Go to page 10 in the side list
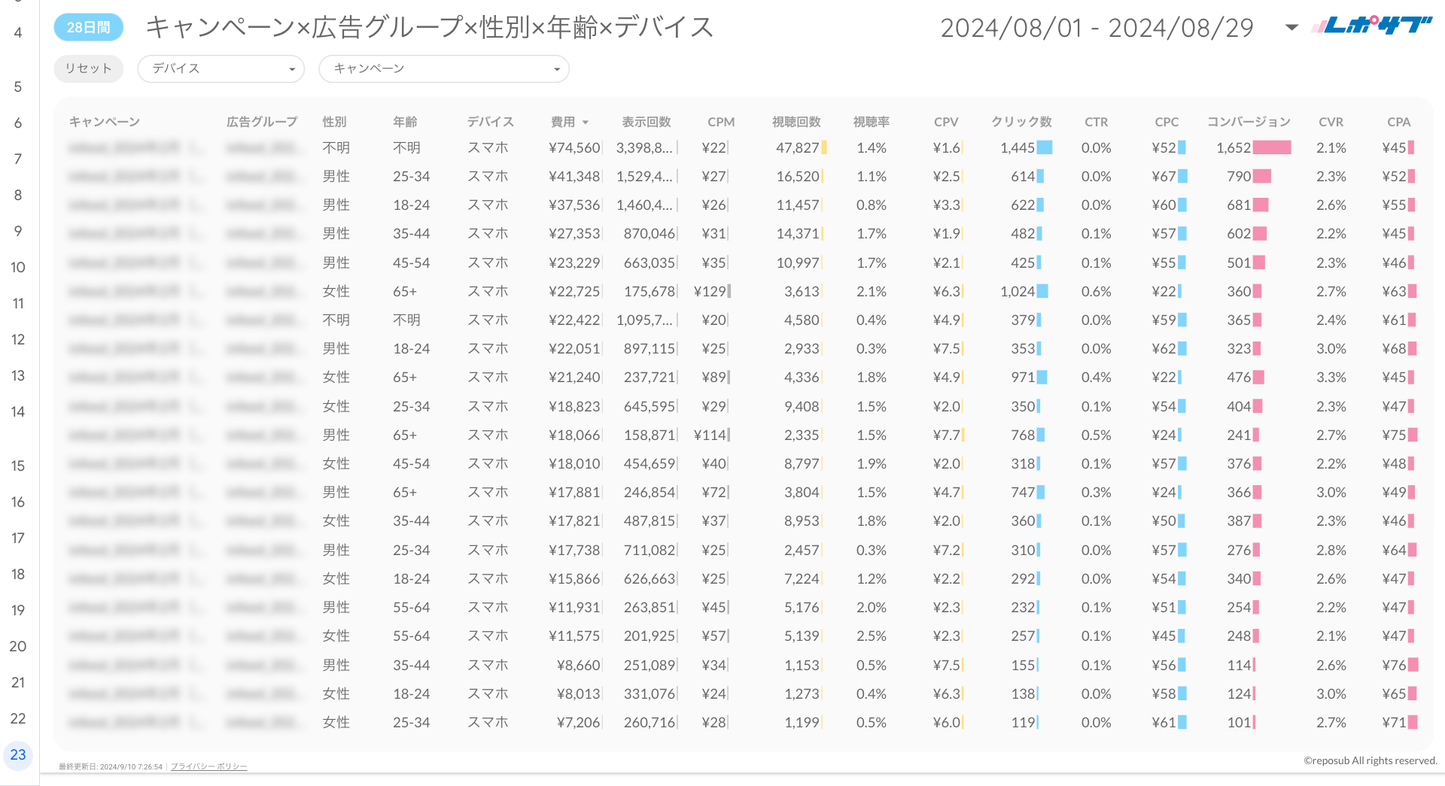 point(18,267)
